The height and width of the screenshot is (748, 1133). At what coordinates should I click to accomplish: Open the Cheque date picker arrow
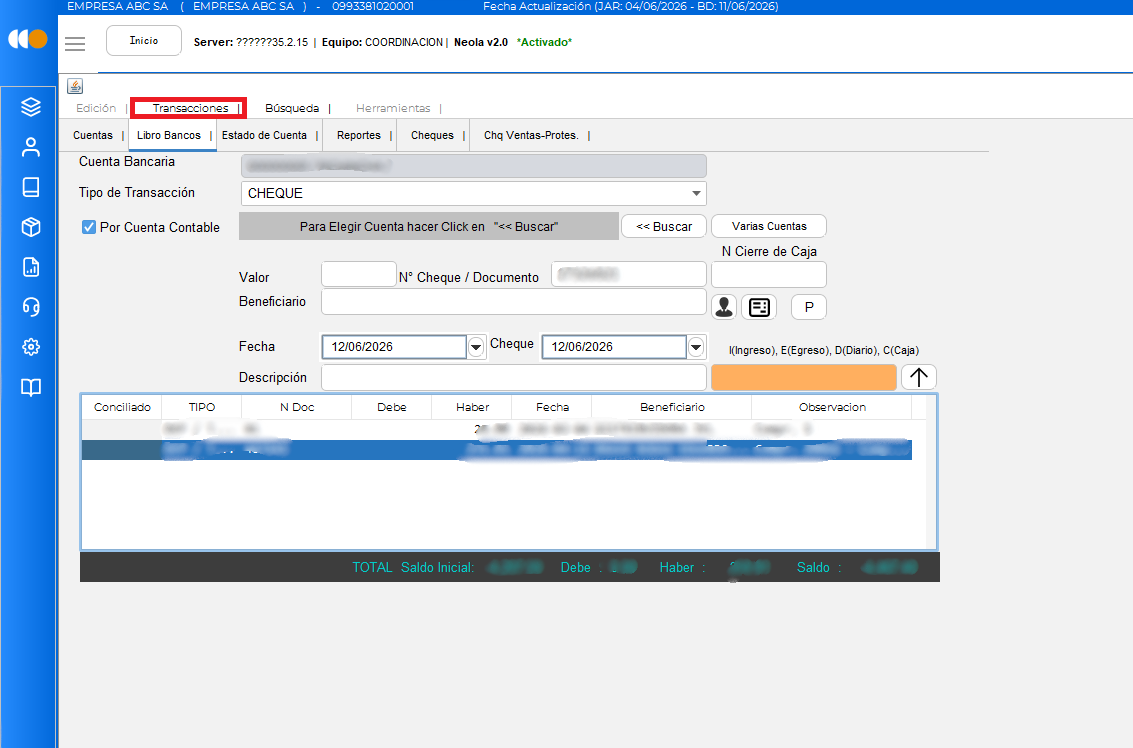coord(696,347)
